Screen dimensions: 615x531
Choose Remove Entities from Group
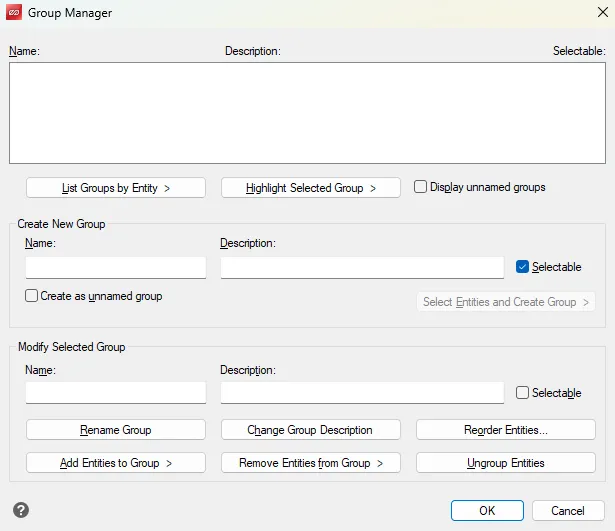tap(310, 463)
